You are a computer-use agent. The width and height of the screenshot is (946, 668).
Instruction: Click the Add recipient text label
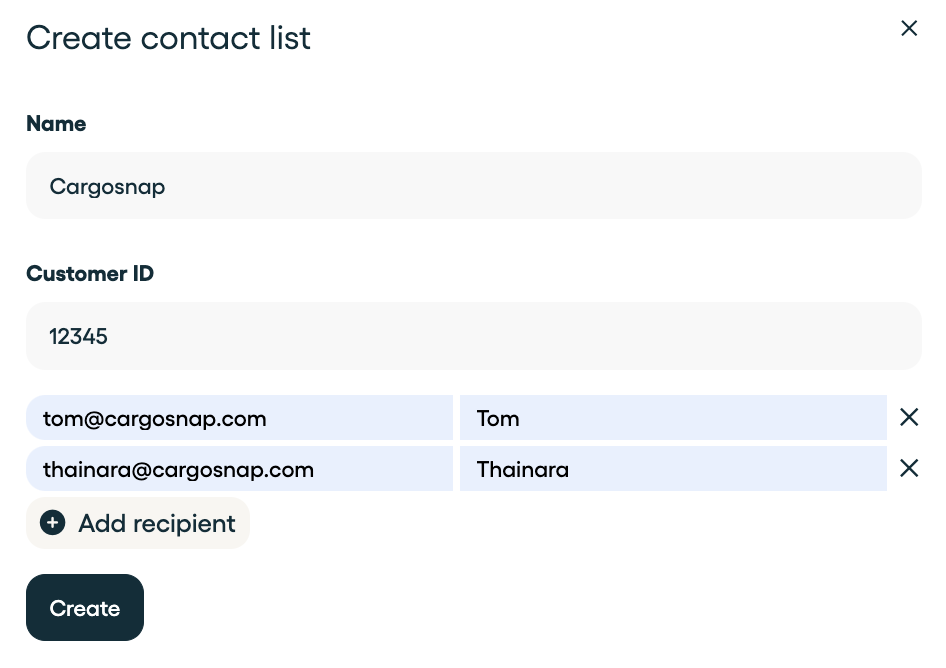[157, 524]
